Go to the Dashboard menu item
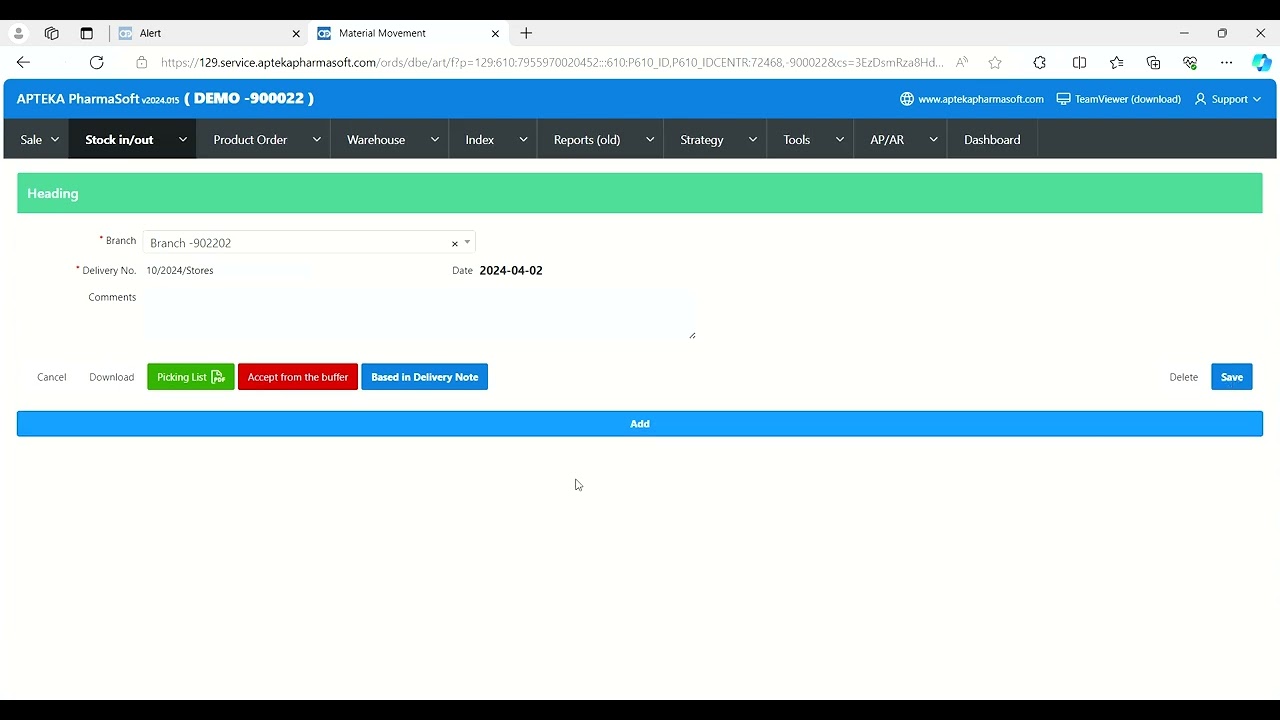The height and width of the screenshot is (720, 1280). point(992,140)
